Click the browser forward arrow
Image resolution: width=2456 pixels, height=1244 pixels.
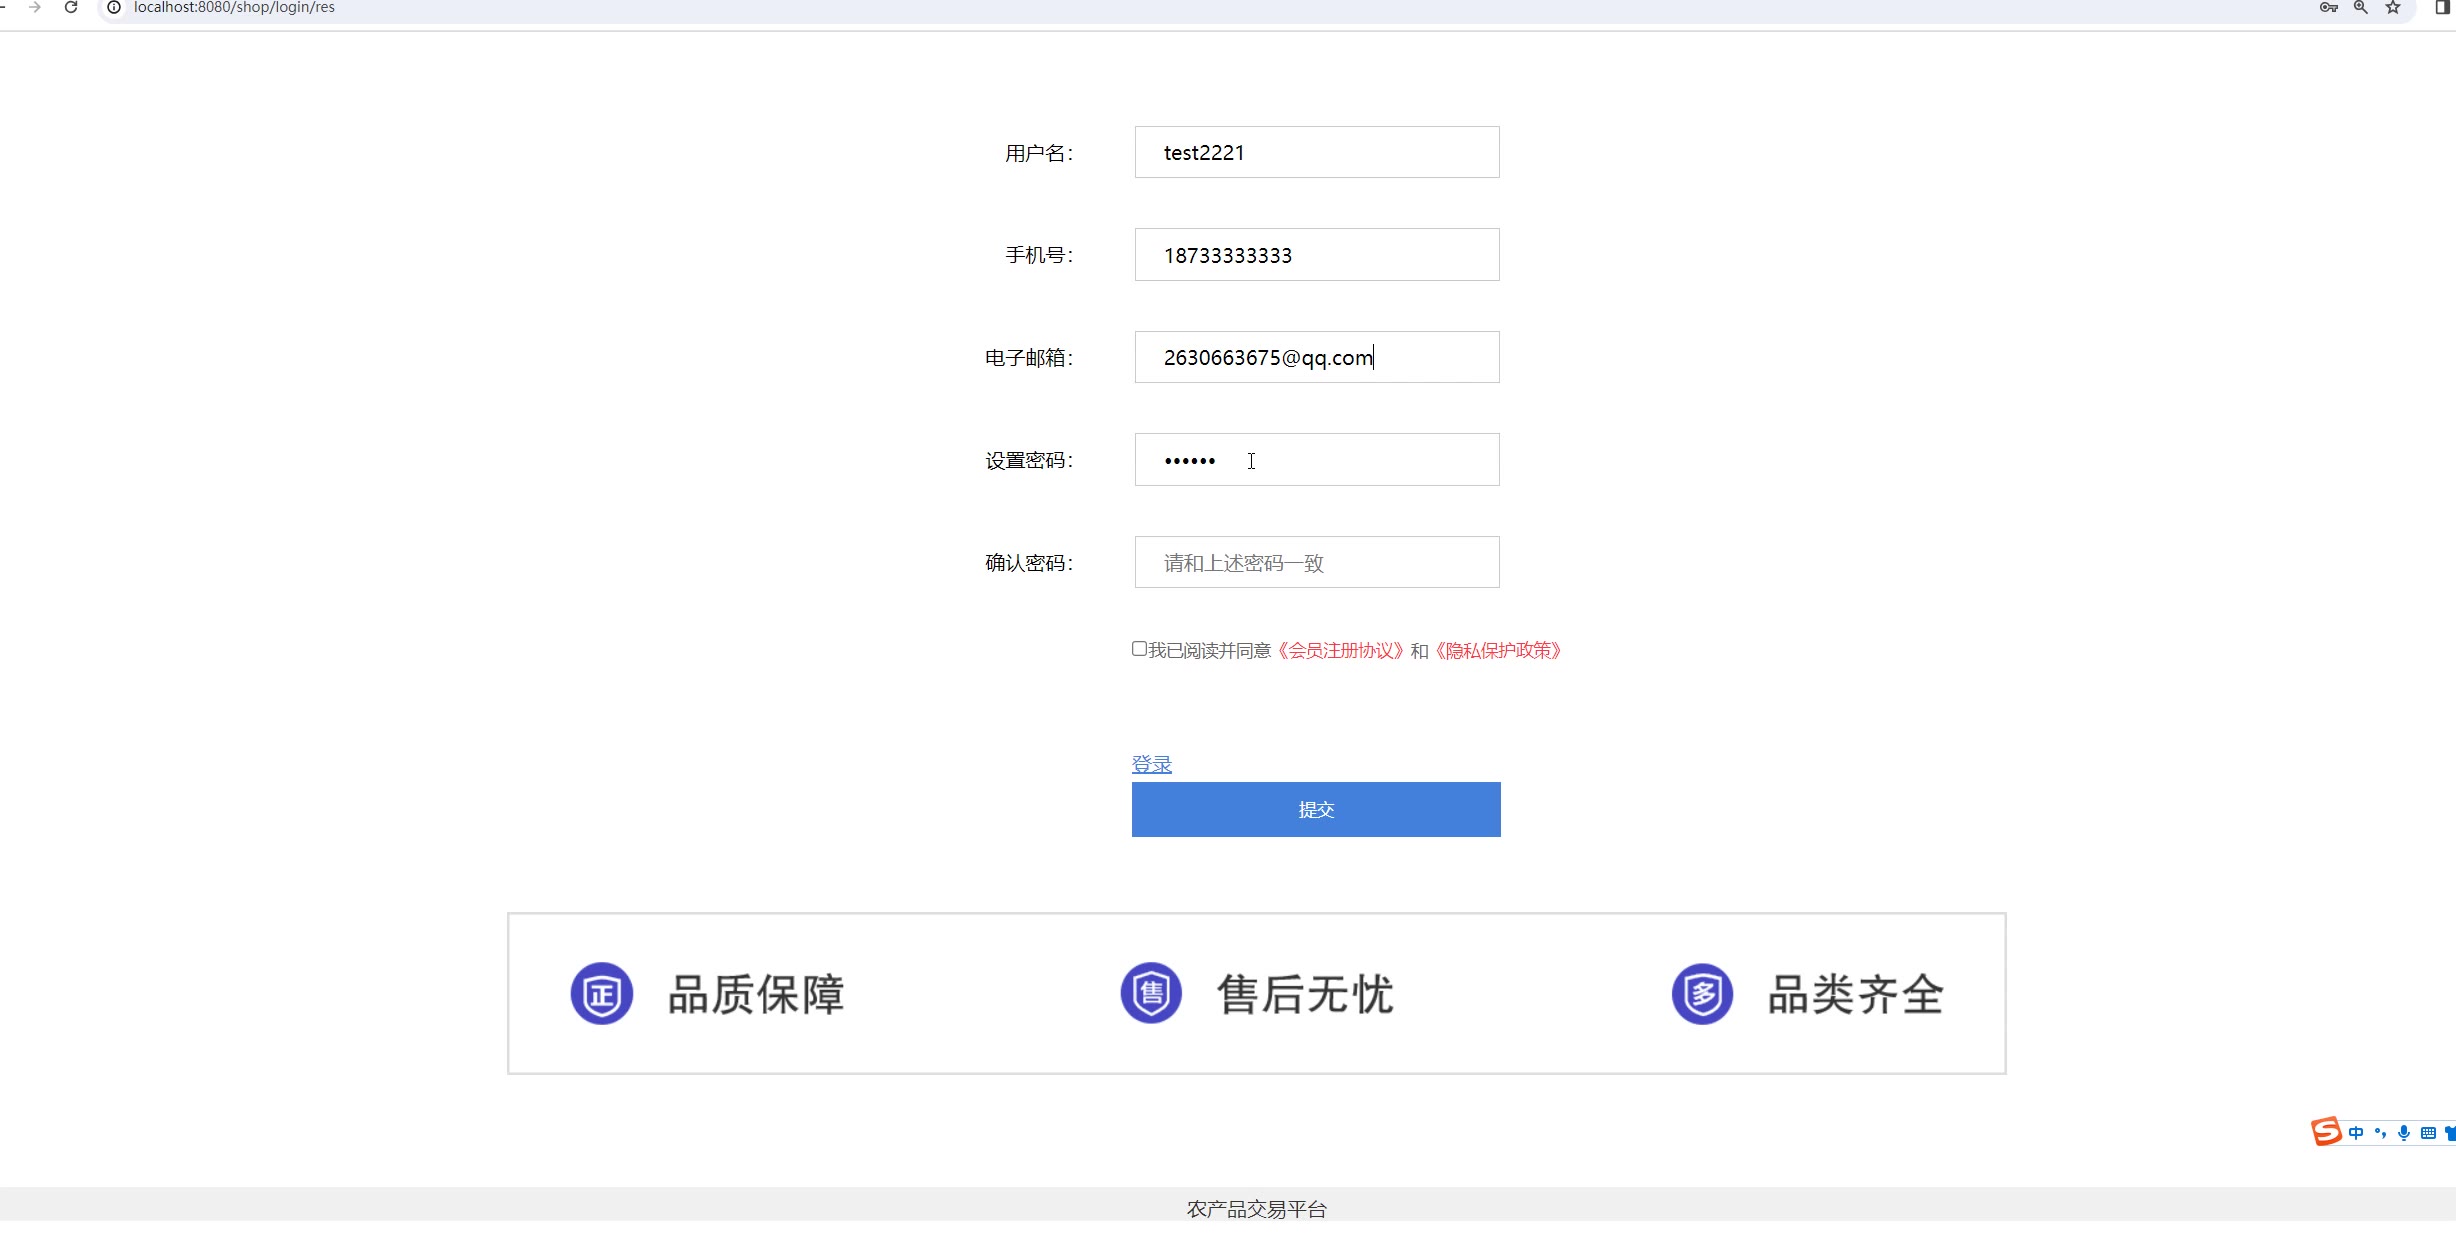[x=35, y=7]
